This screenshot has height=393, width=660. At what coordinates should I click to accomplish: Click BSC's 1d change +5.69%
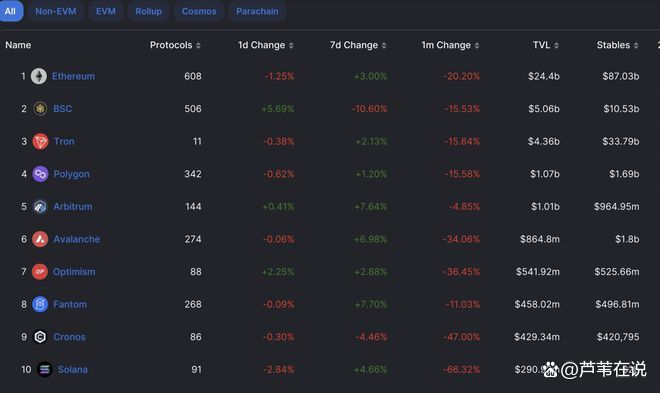(278, 109)
